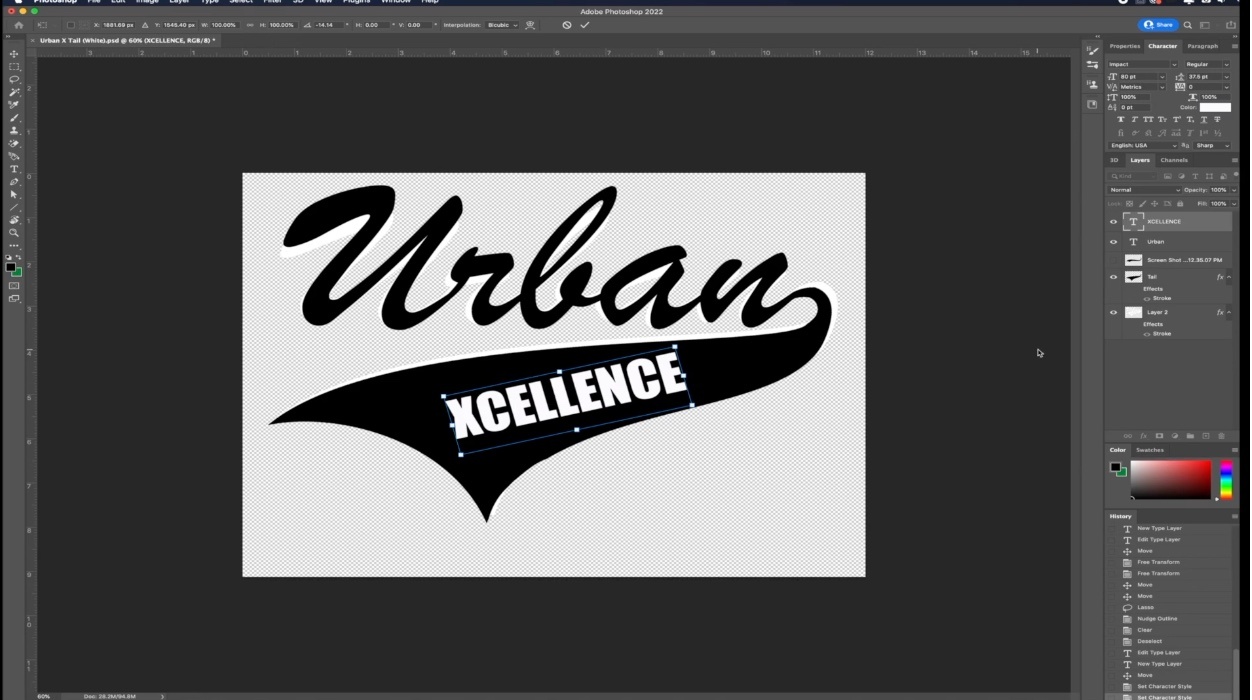Click the Opacity 100% field
This screenshot has height=700, width=1252.
pos(1220,190)
